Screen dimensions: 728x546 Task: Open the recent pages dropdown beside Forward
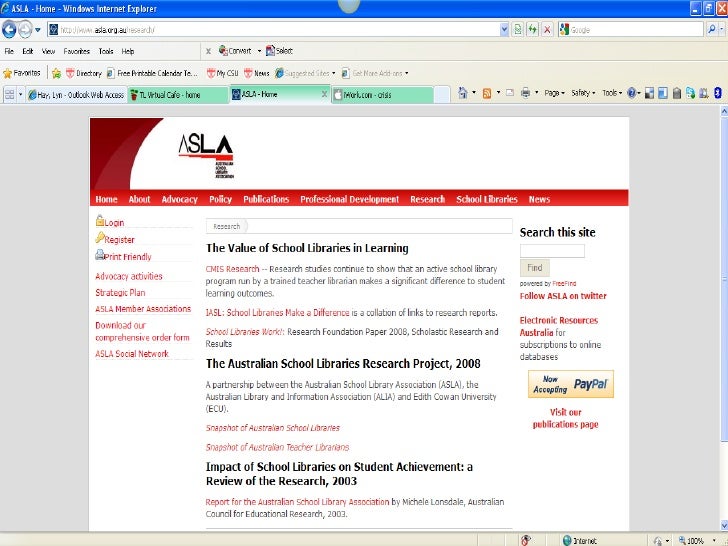pos(38,30)
